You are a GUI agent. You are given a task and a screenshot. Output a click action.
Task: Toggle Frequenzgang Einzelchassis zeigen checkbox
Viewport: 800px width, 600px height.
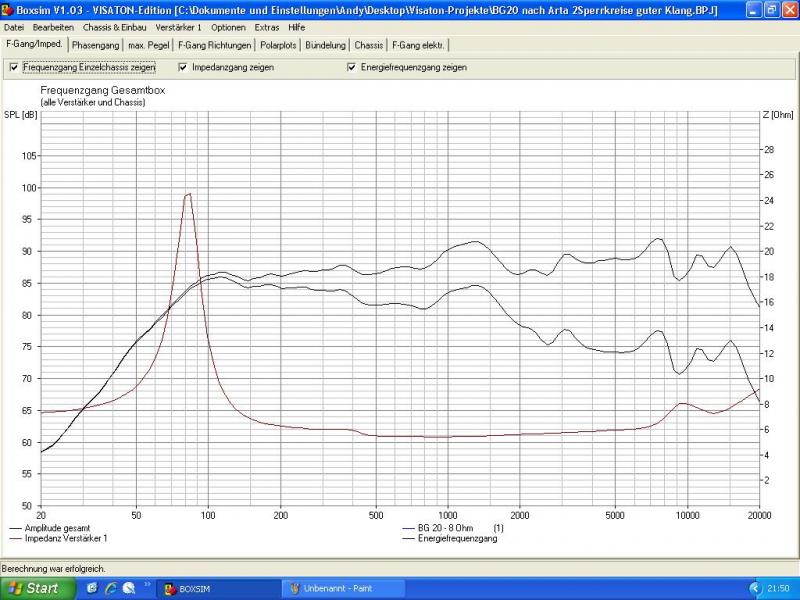tap(14, 67)
